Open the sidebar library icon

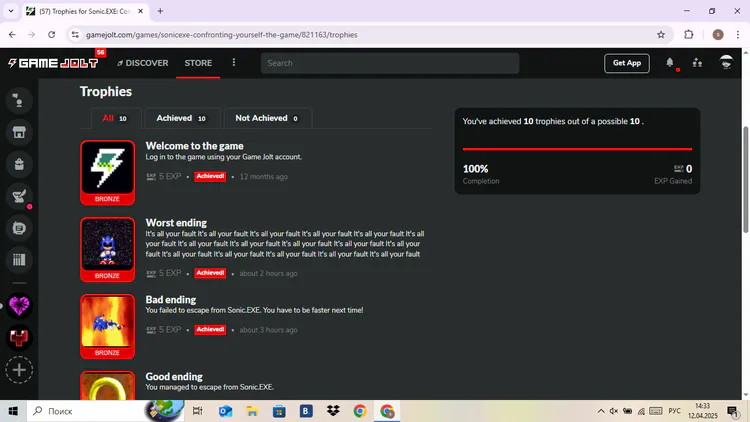coord(19,260)
